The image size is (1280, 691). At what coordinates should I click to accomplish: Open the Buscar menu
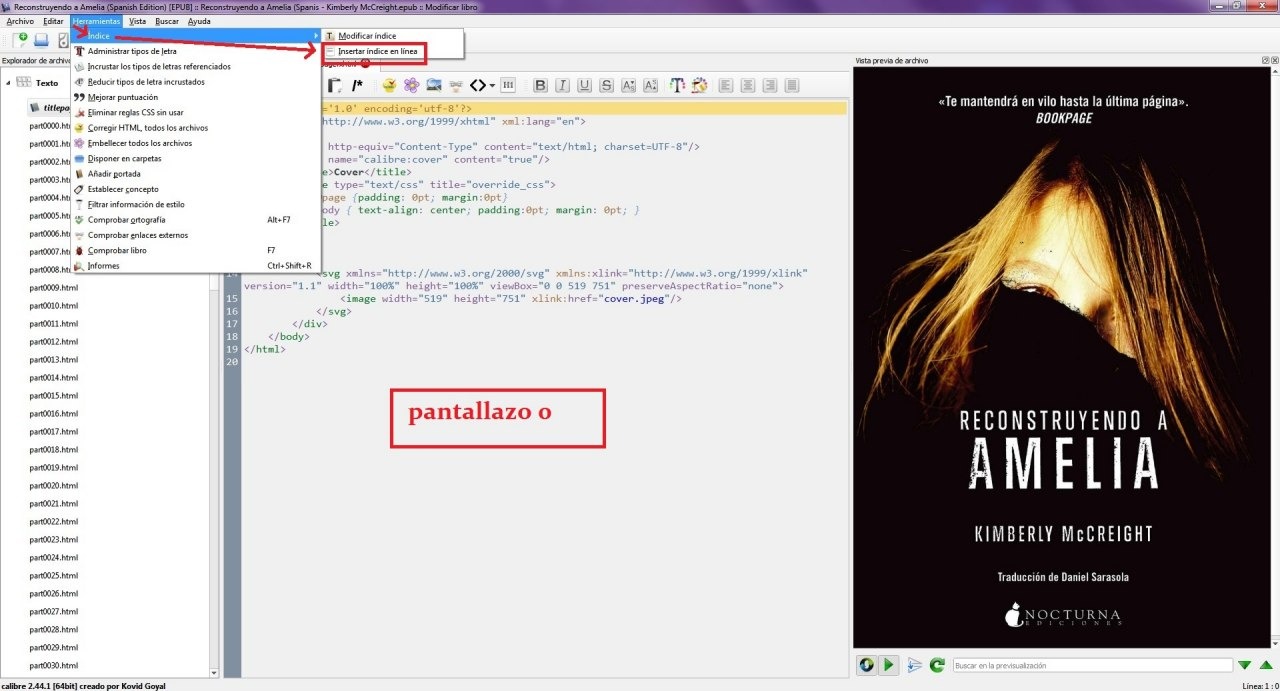point(167,20)
